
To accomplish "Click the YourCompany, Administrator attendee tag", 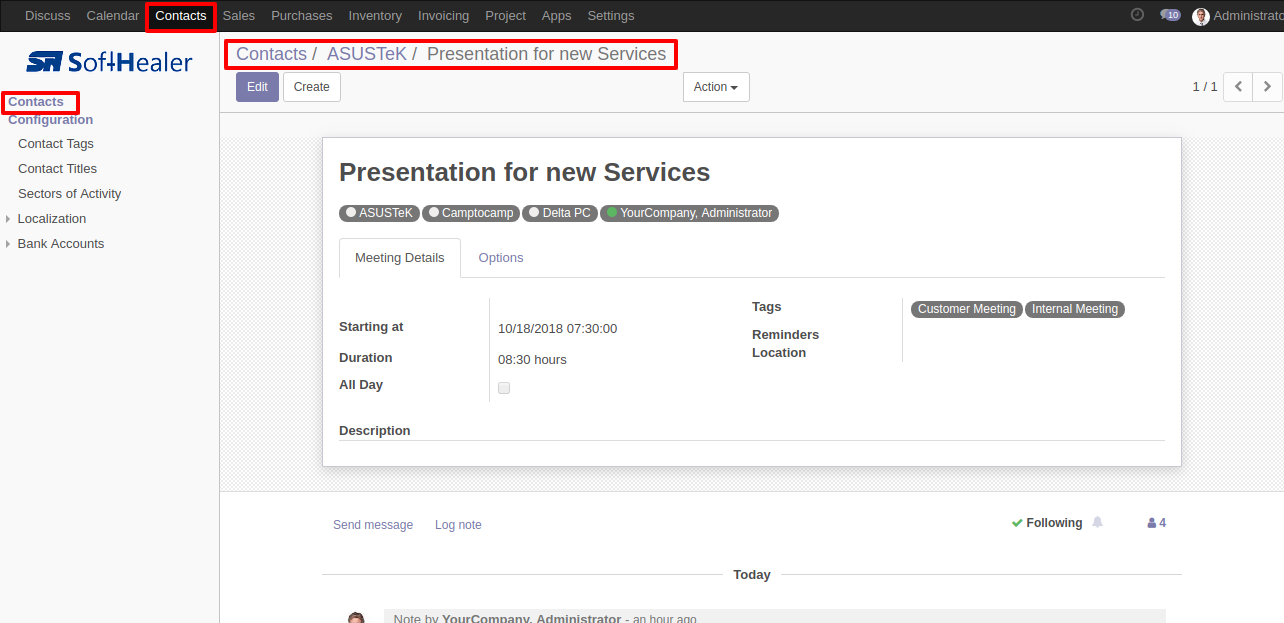I will pyautogui.click(x=690, y=213).
